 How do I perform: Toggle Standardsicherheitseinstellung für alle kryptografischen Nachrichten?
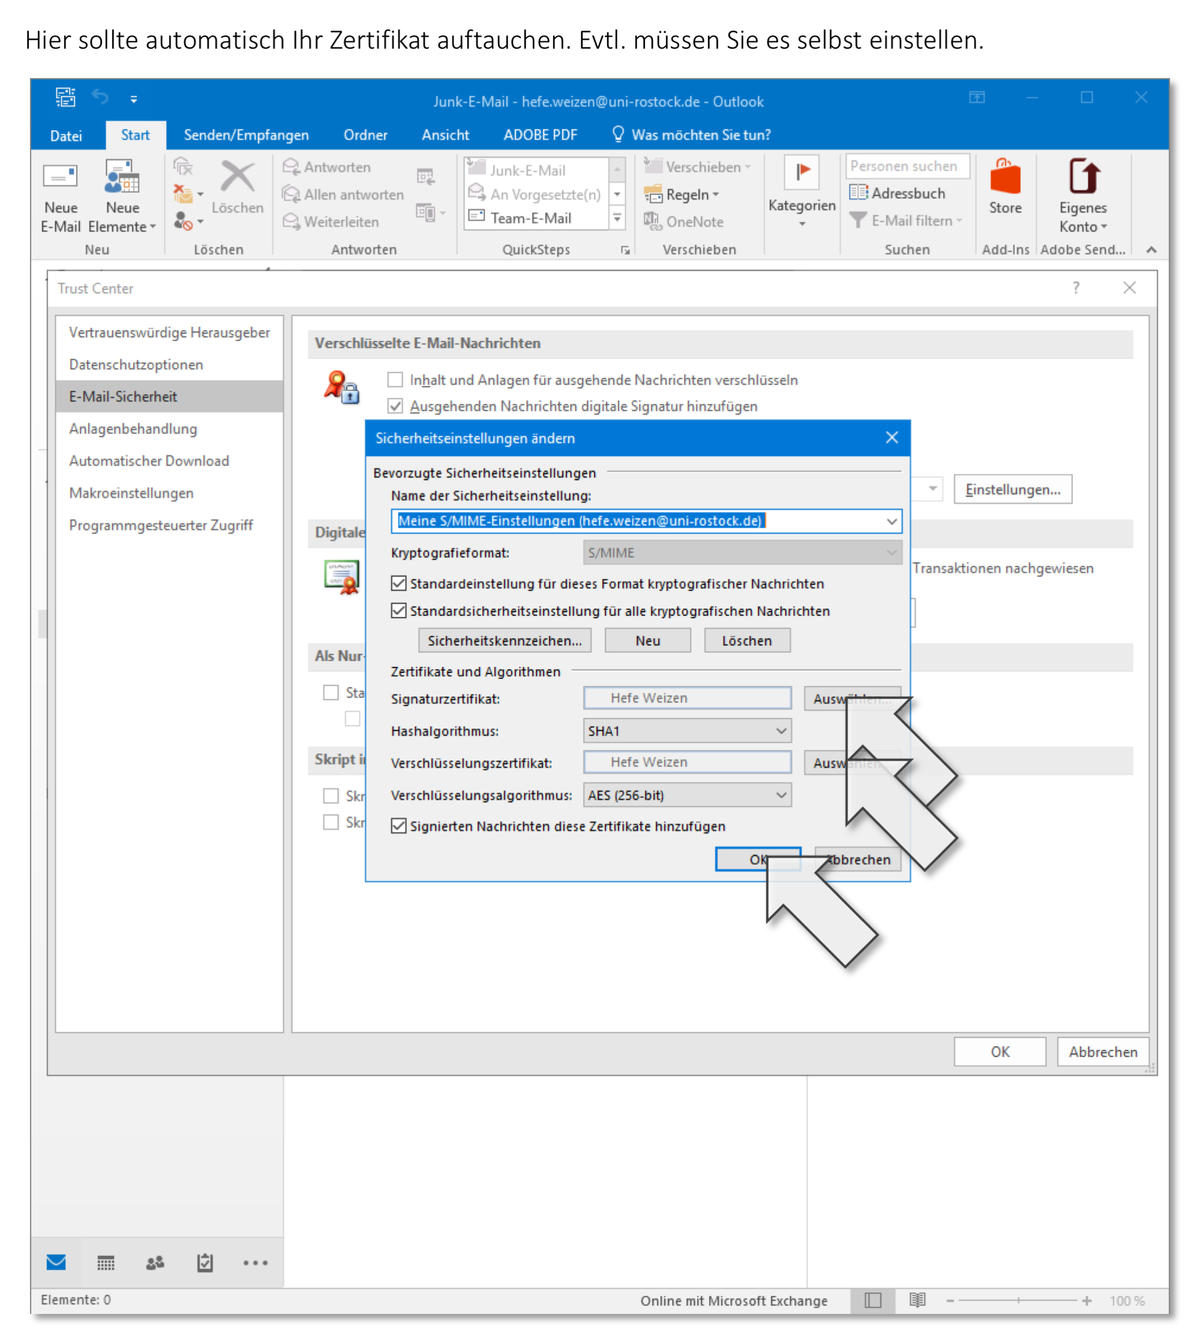[399, 610]
